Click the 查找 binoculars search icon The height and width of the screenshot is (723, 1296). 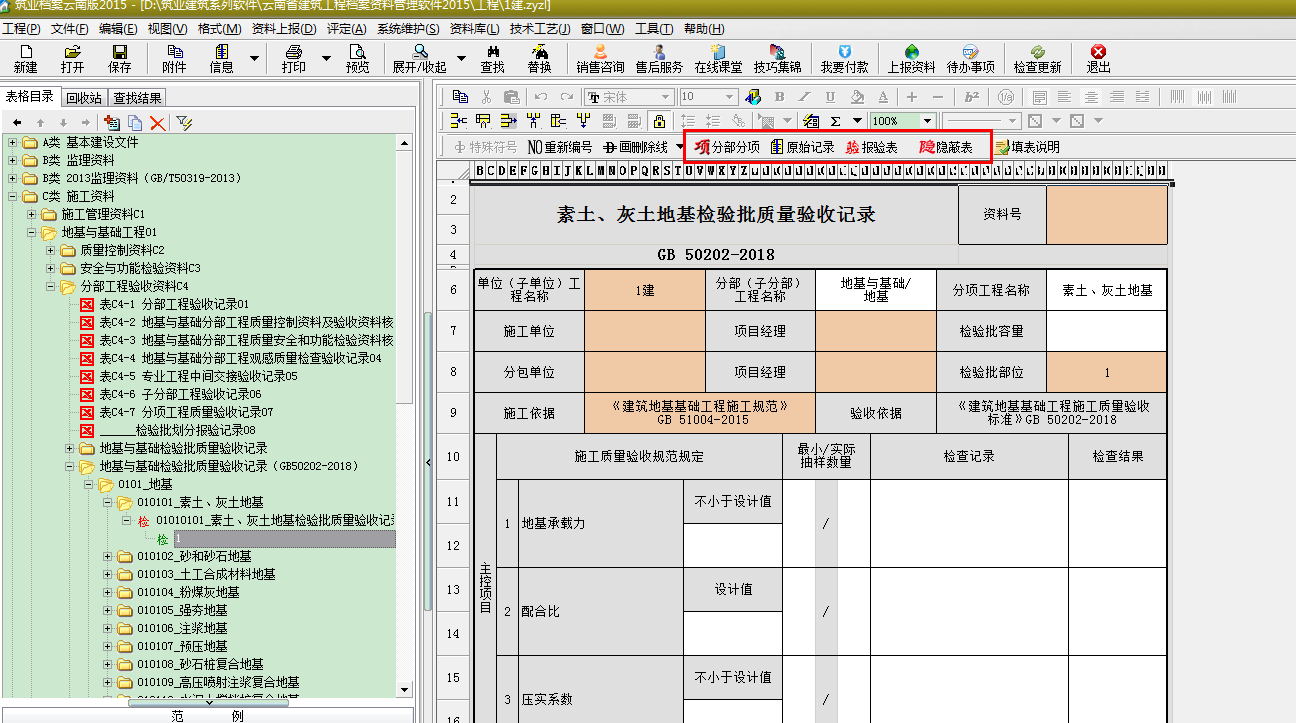point(492,58)
